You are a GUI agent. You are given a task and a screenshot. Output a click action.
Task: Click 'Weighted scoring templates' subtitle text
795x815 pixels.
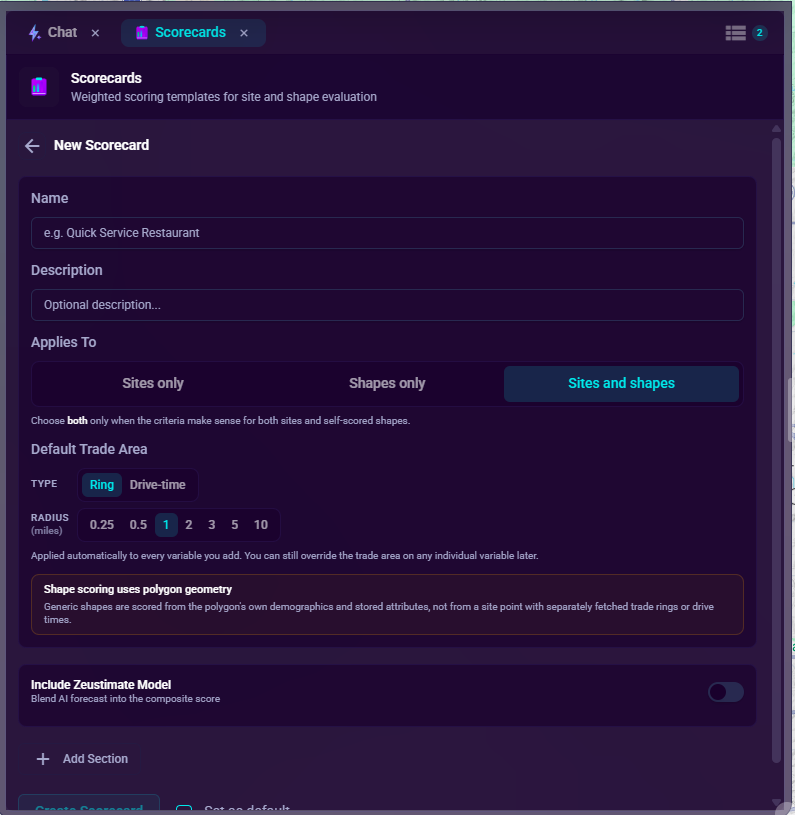coord(224,97)
